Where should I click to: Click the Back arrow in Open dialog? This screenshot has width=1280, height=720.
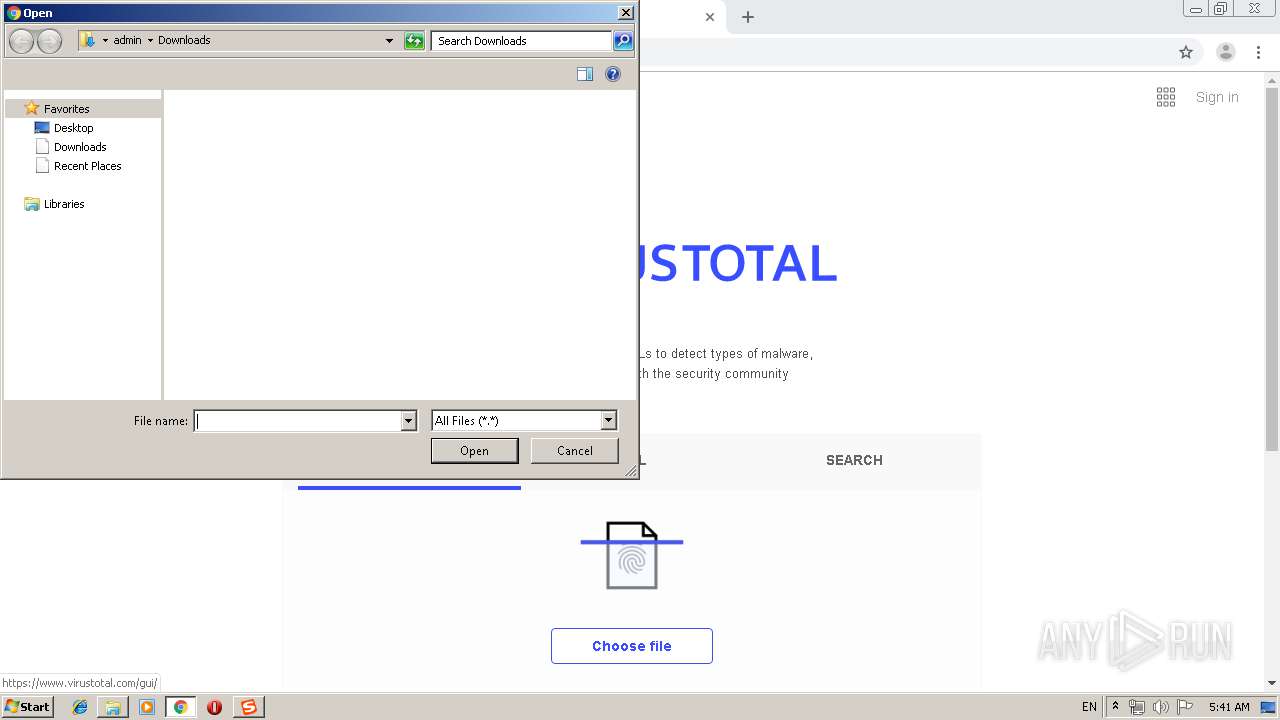[21, 41]
